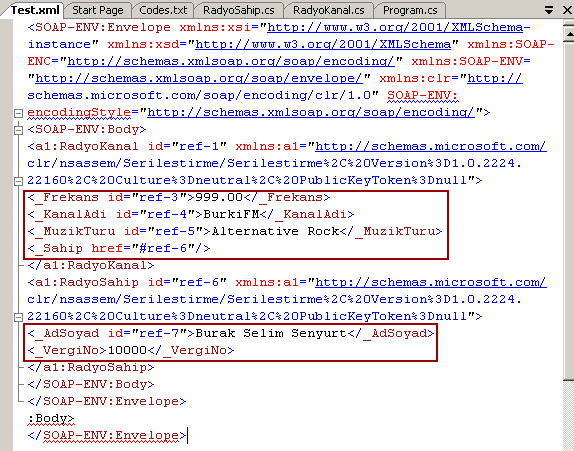
Task: Select the RadyoKanal.cs tab
Action: coord(328,10)
